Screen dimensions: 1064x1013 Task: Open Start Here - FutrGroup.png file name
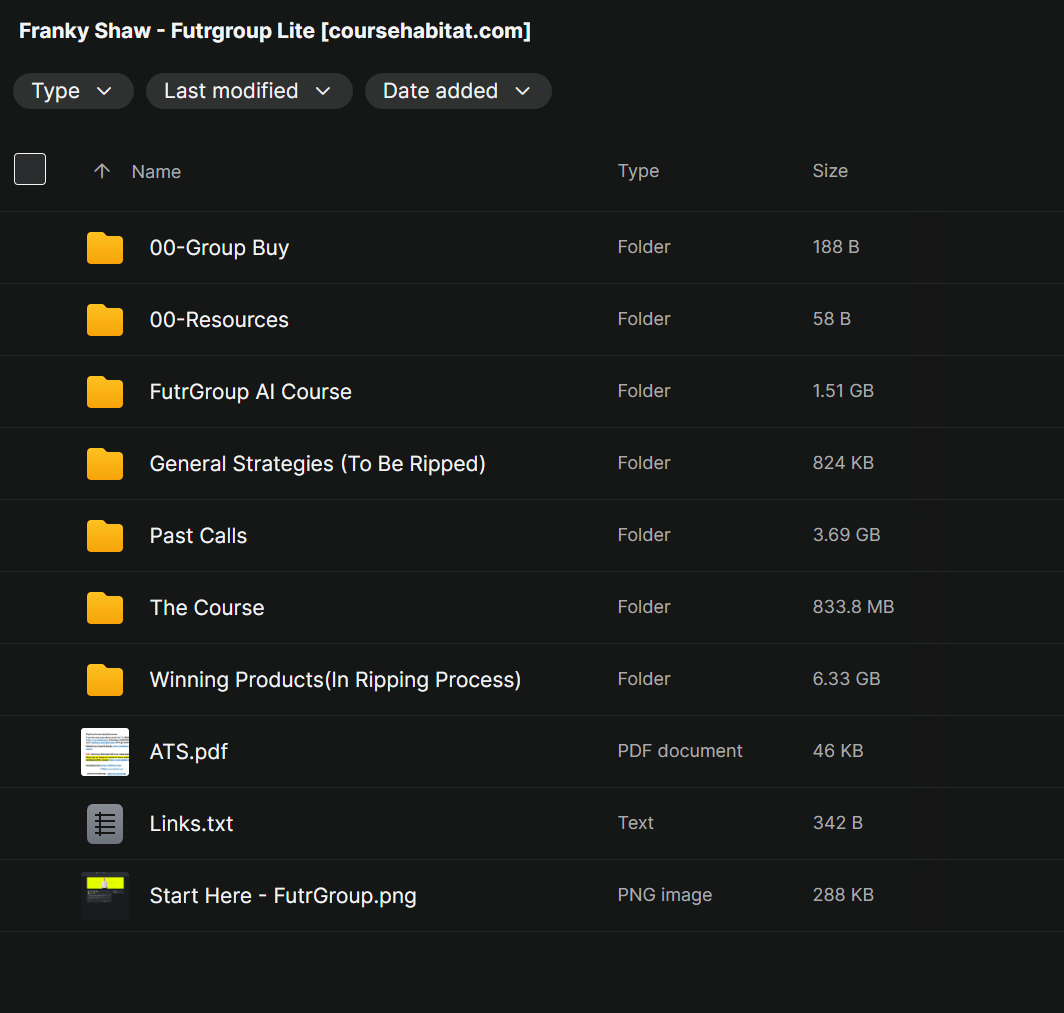point(283,896)
